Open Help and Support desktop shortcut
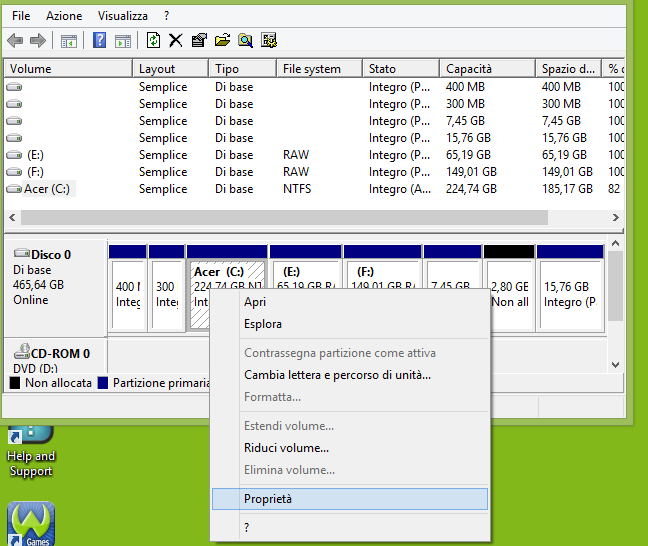 (x=31, y=450)
